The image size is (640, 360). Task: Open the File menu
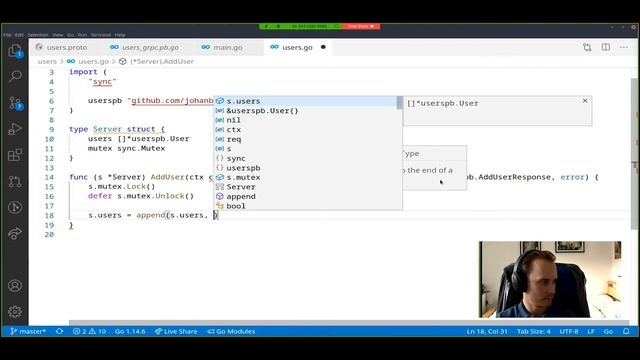coord(7,35)
